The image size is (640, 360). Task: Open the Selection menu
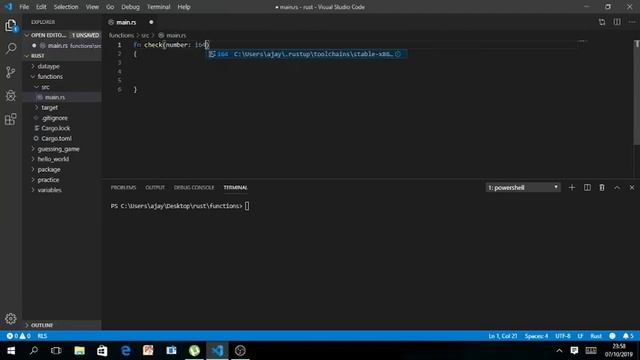point(66,7)
